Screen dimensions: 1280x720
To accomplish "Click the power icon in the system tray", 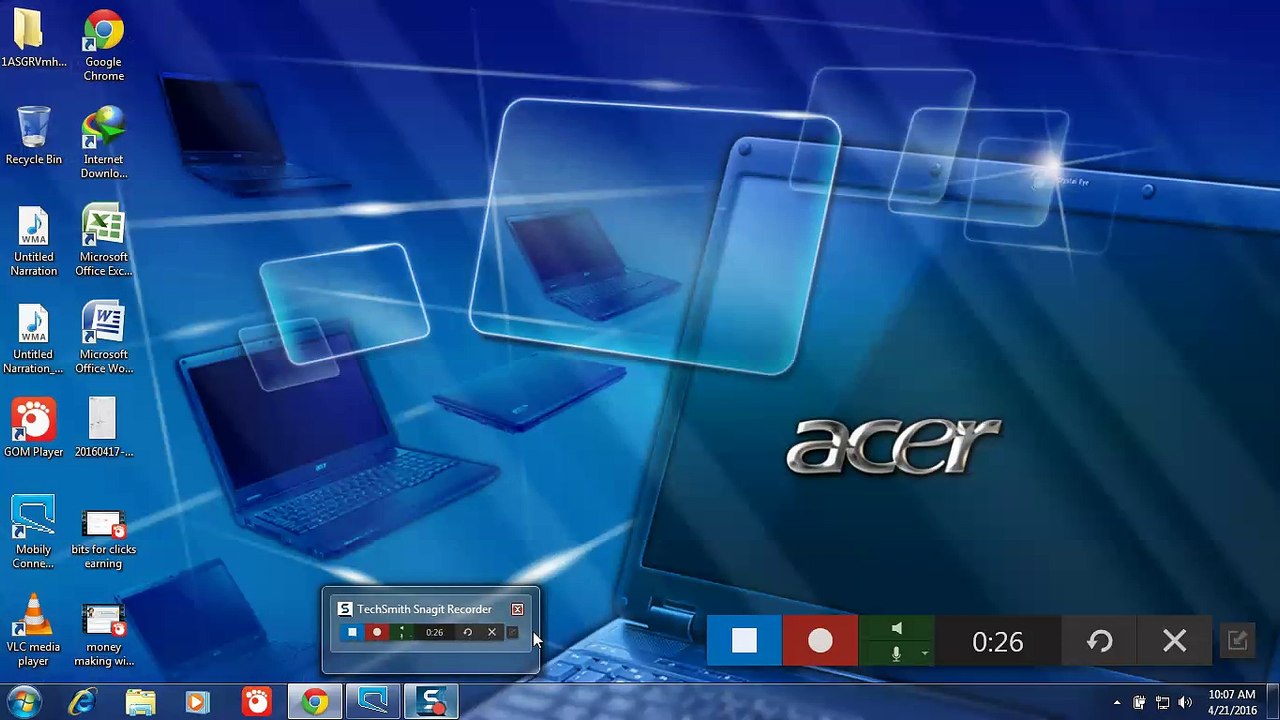I will coord(1139,703).
